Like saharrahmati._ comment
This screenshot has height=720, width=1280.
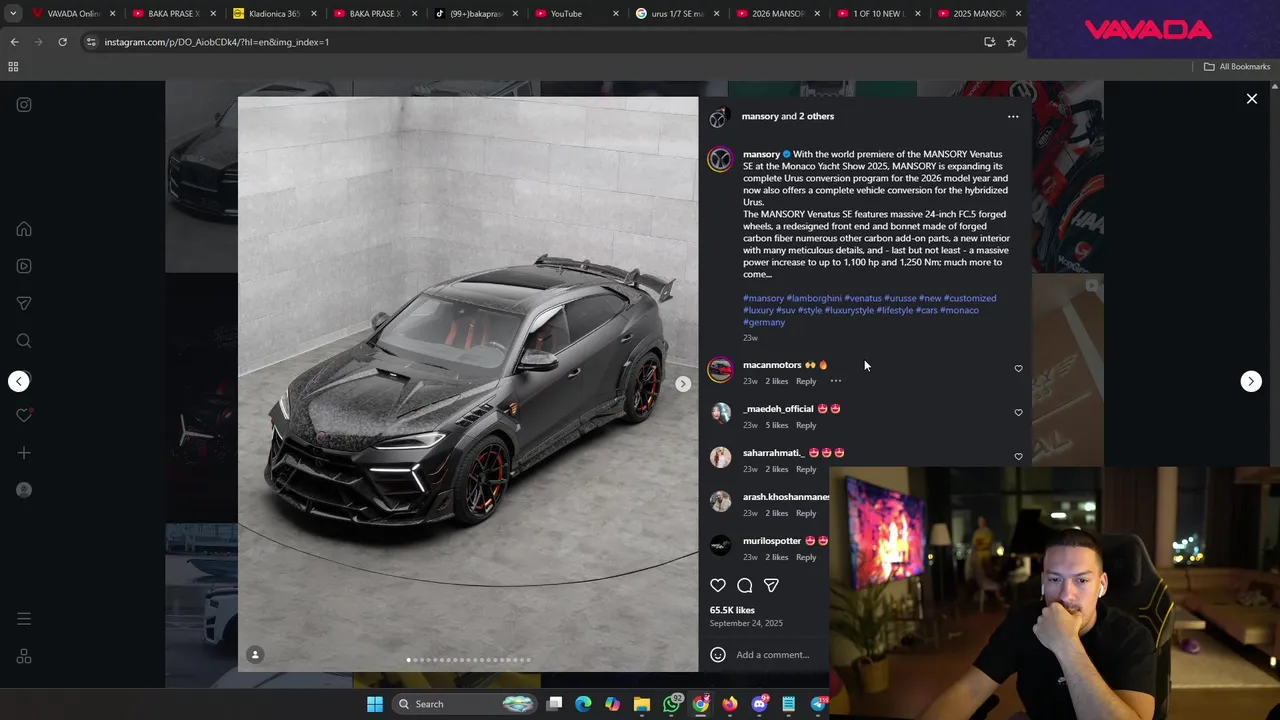click(1018, 457)
